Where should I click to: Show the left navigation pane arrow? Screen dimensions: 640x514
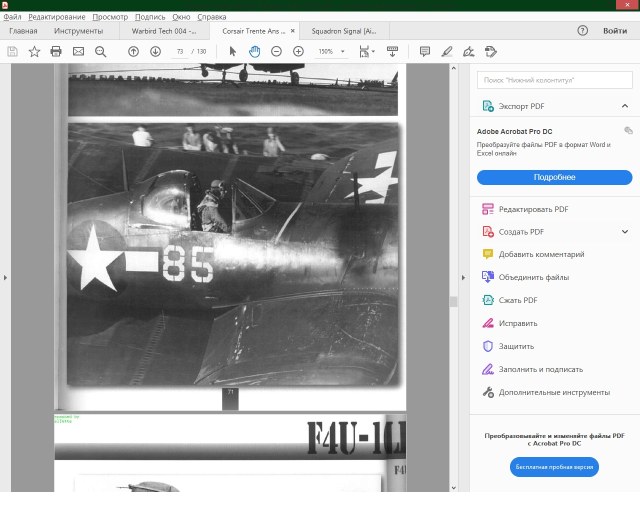(x=5, y=277)
